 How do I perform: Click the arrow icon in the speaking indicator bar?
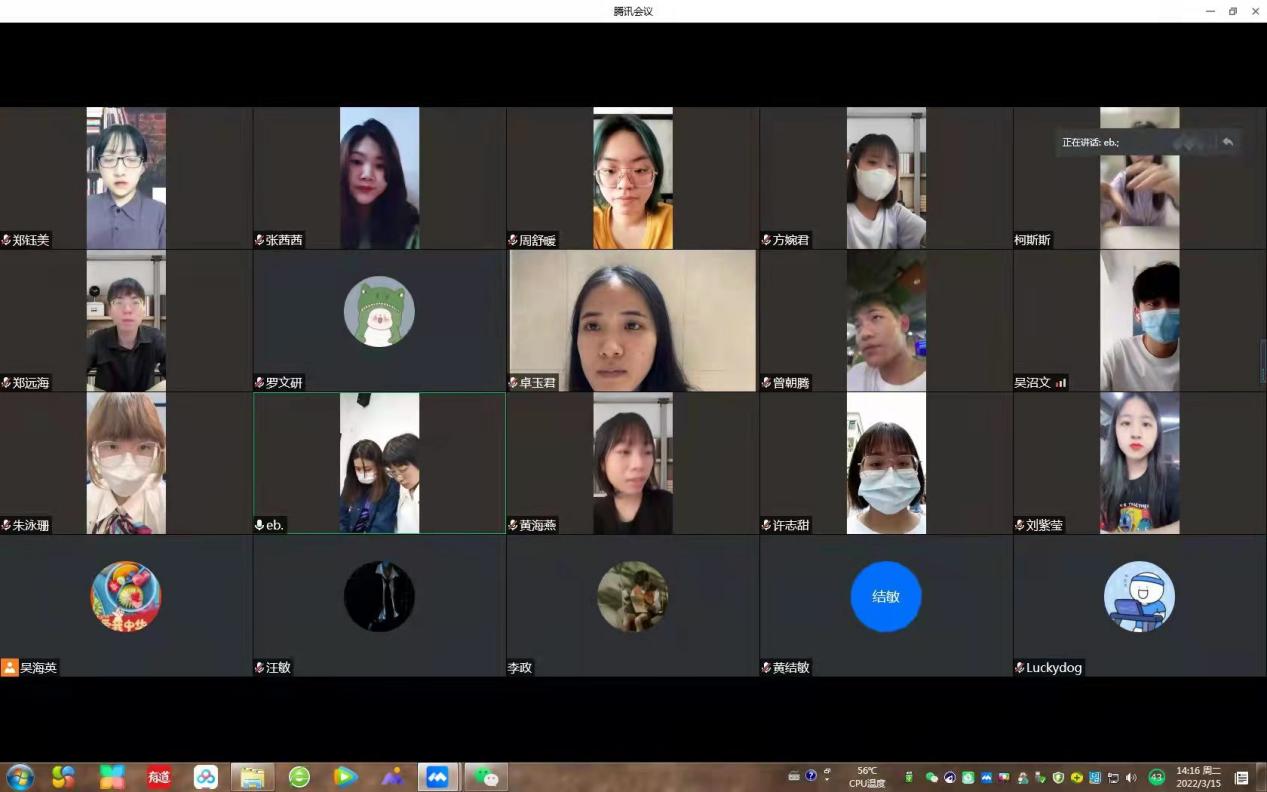pyautogui.click(x=1227, y=142)
